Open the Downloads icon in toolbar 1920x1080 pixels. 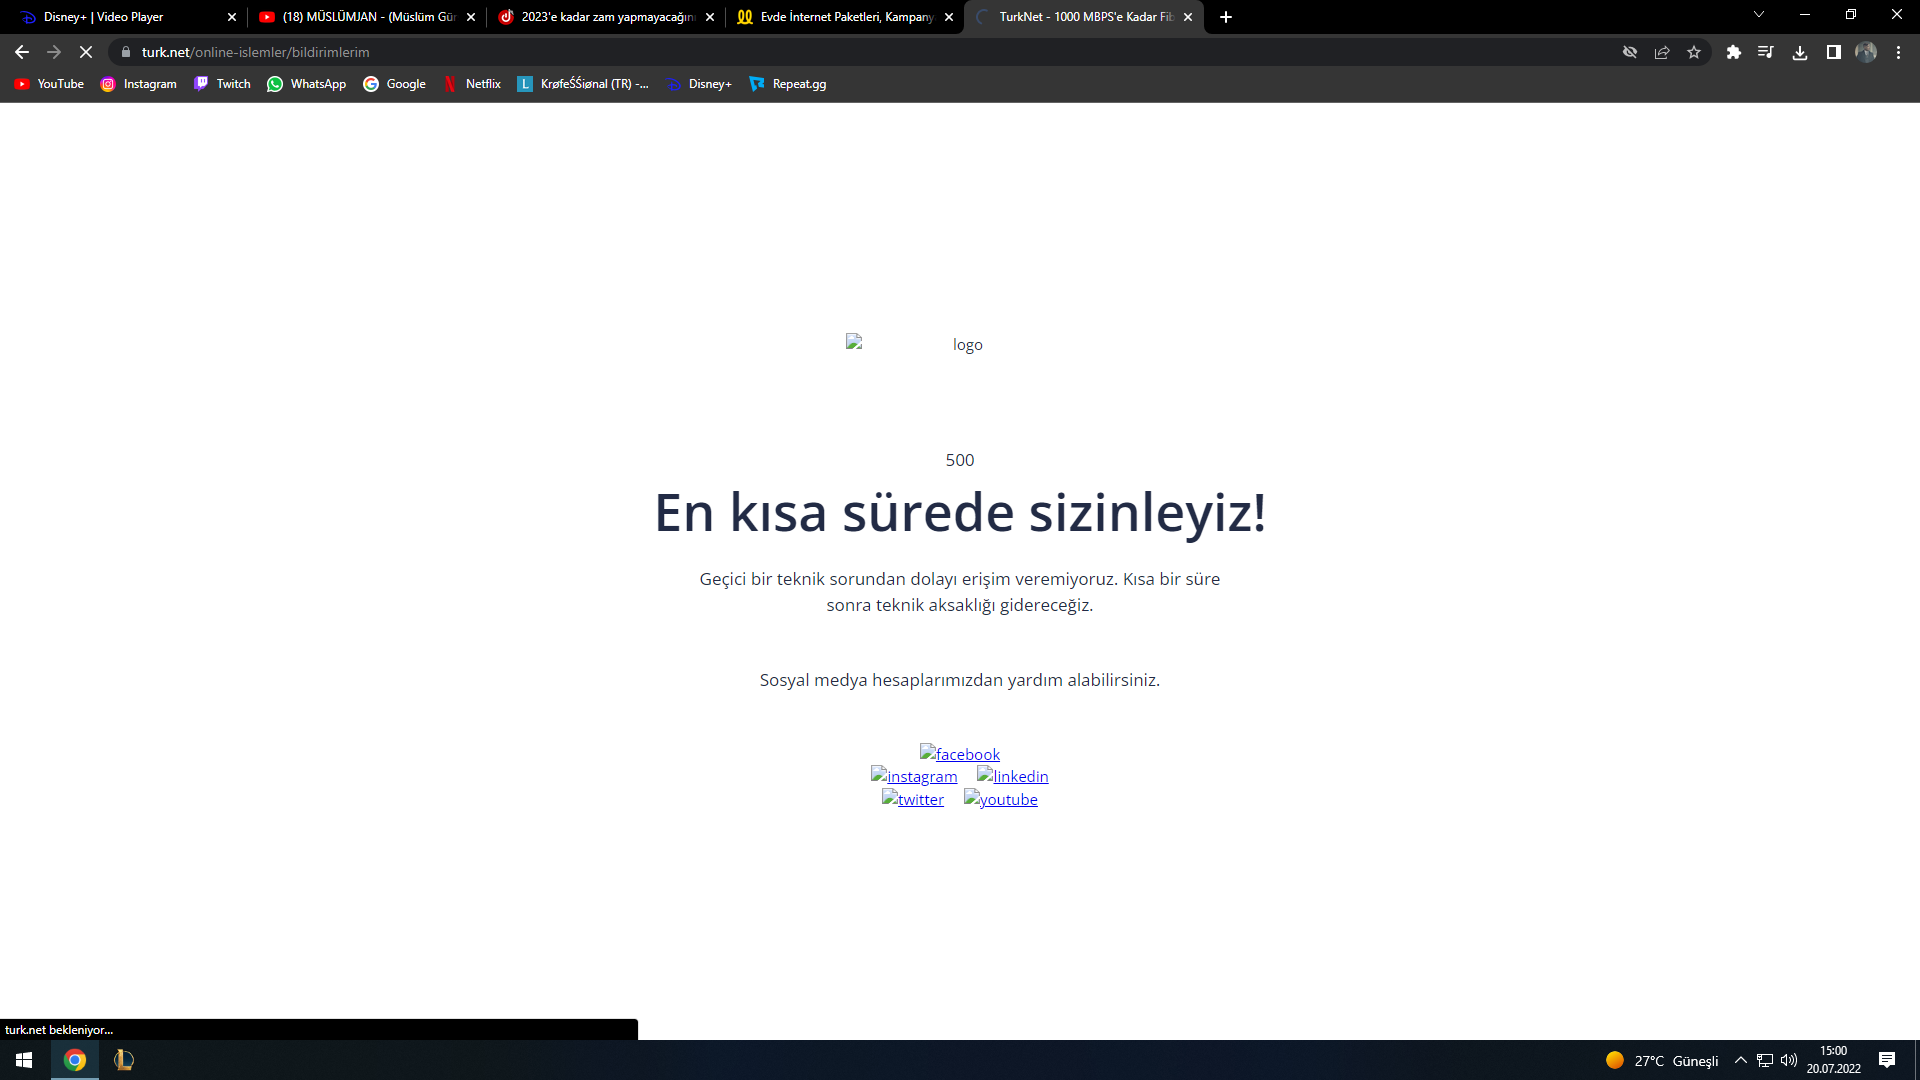pos(1799,52)
